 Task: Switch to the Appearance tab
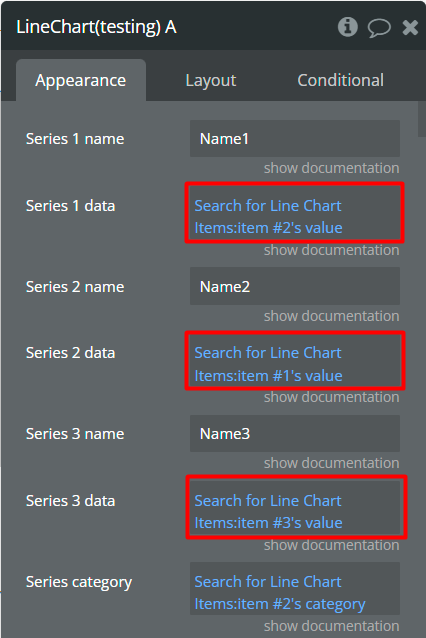81,80
